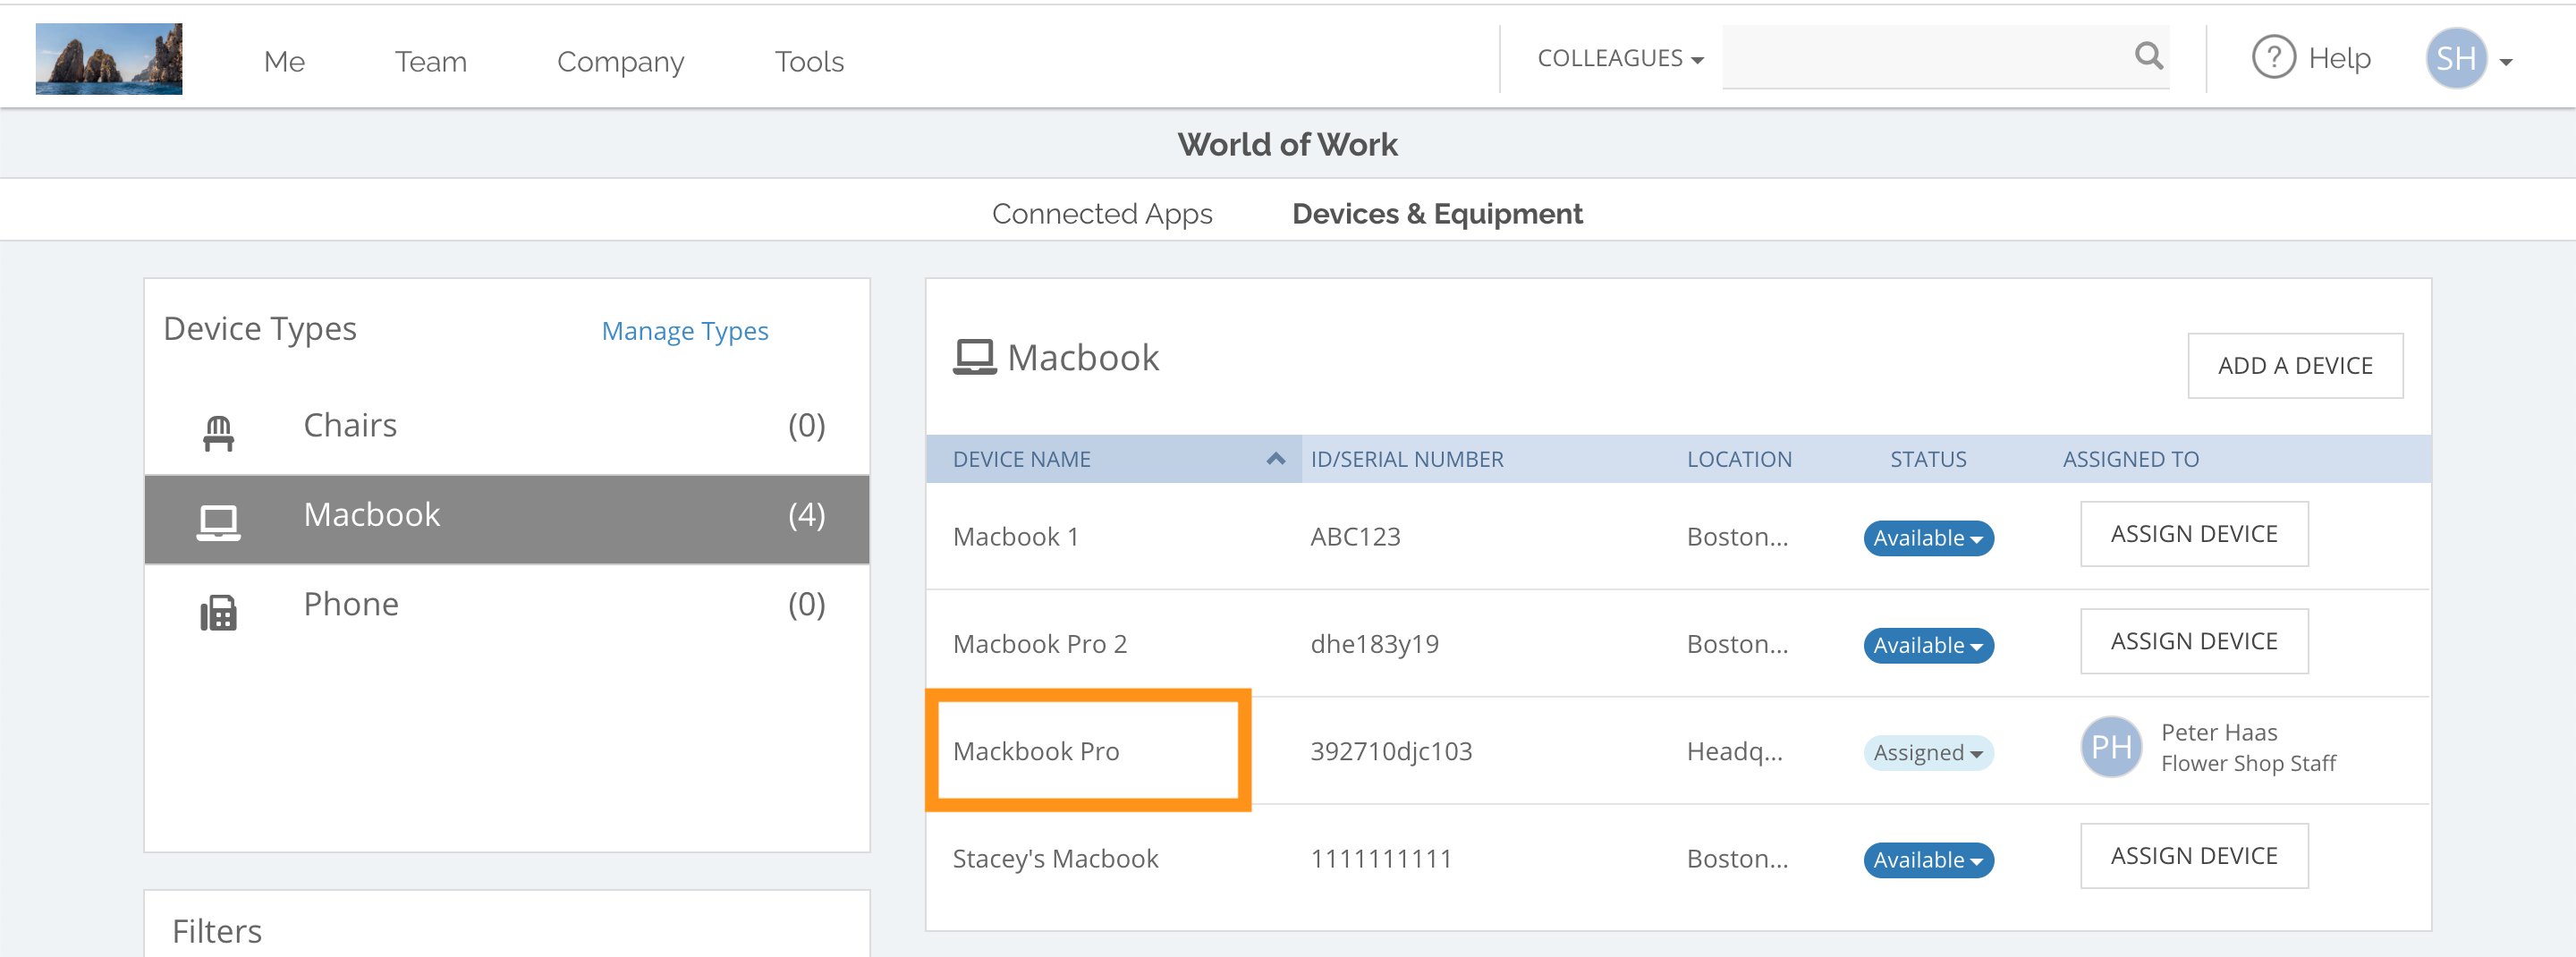Click the ADD A DEVICE button
Image resolution: width=2576 pixels, height=957 pixels.
coord(2295,365)
